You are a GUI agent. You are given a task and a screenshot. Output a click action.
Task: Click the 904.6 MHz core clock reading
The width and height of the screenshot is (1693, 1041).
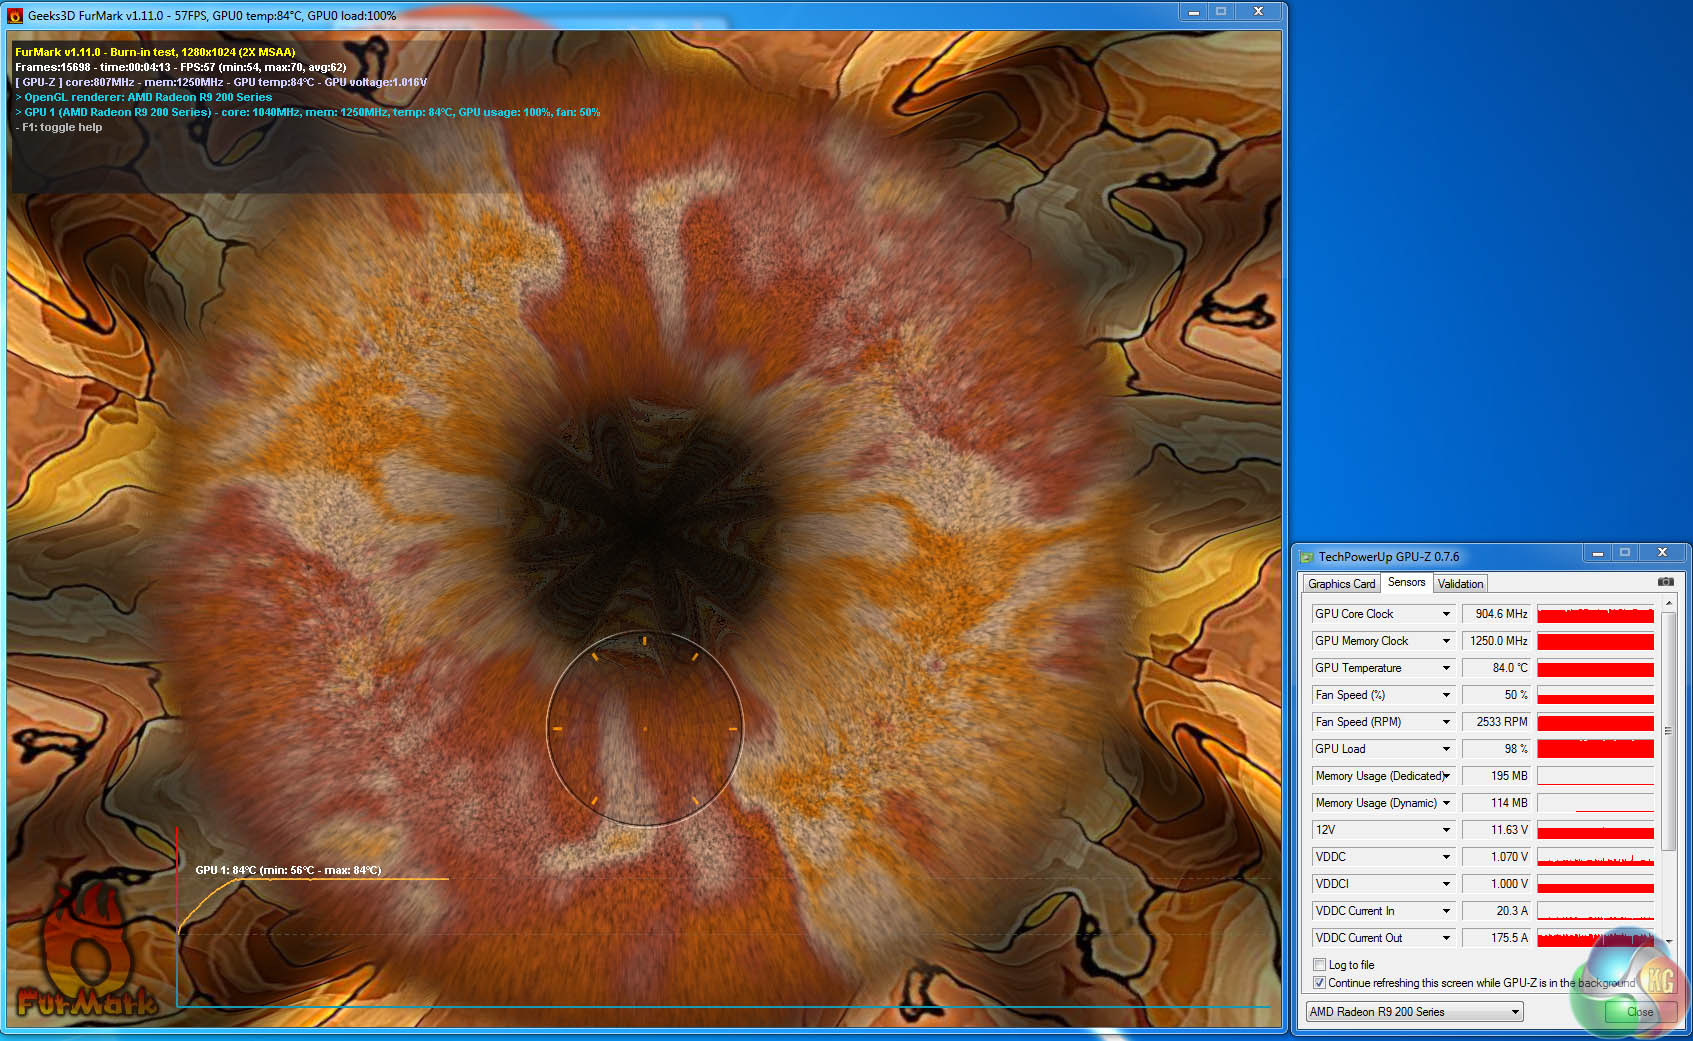click(x=1496, y=614)
